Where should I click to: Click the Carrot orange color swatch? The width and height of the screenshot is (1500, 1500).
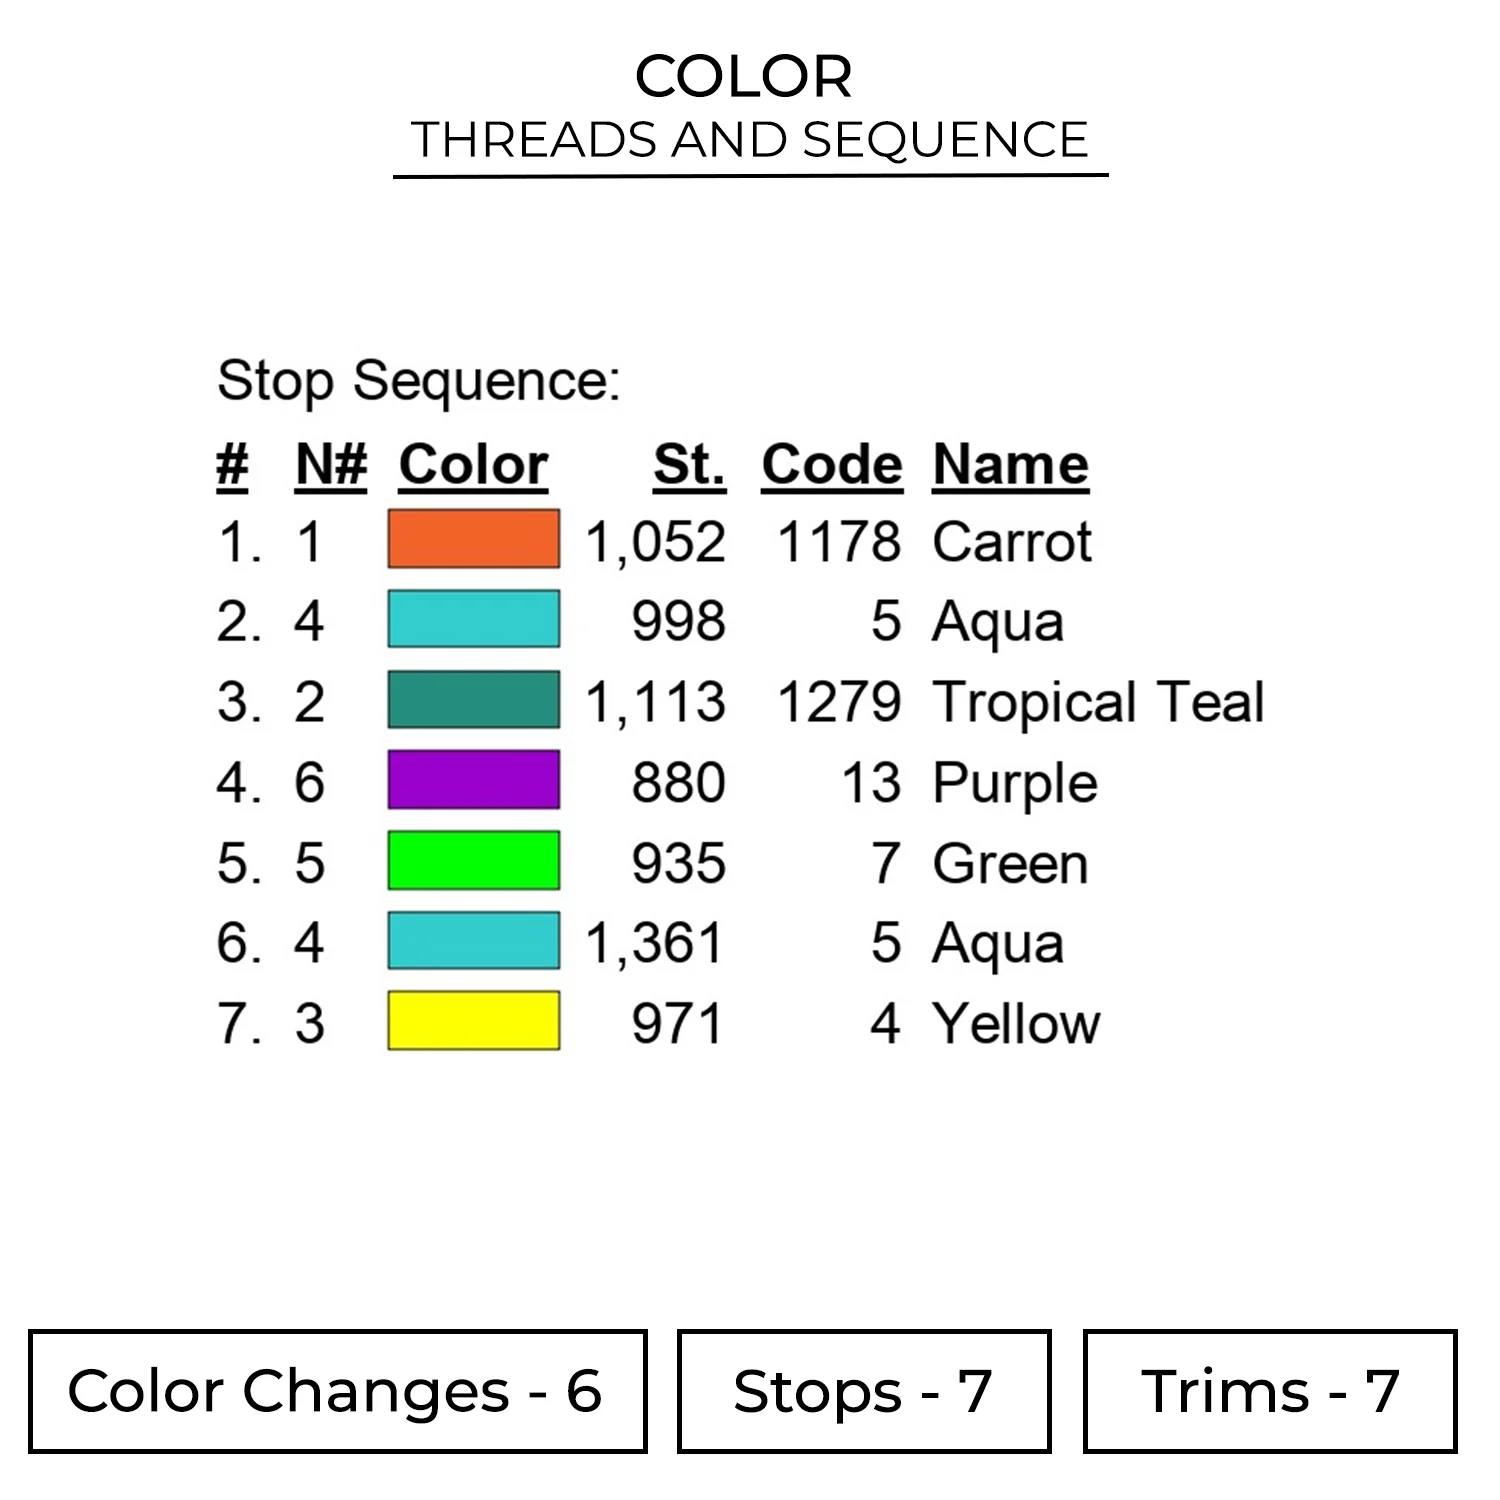[473, 539]
